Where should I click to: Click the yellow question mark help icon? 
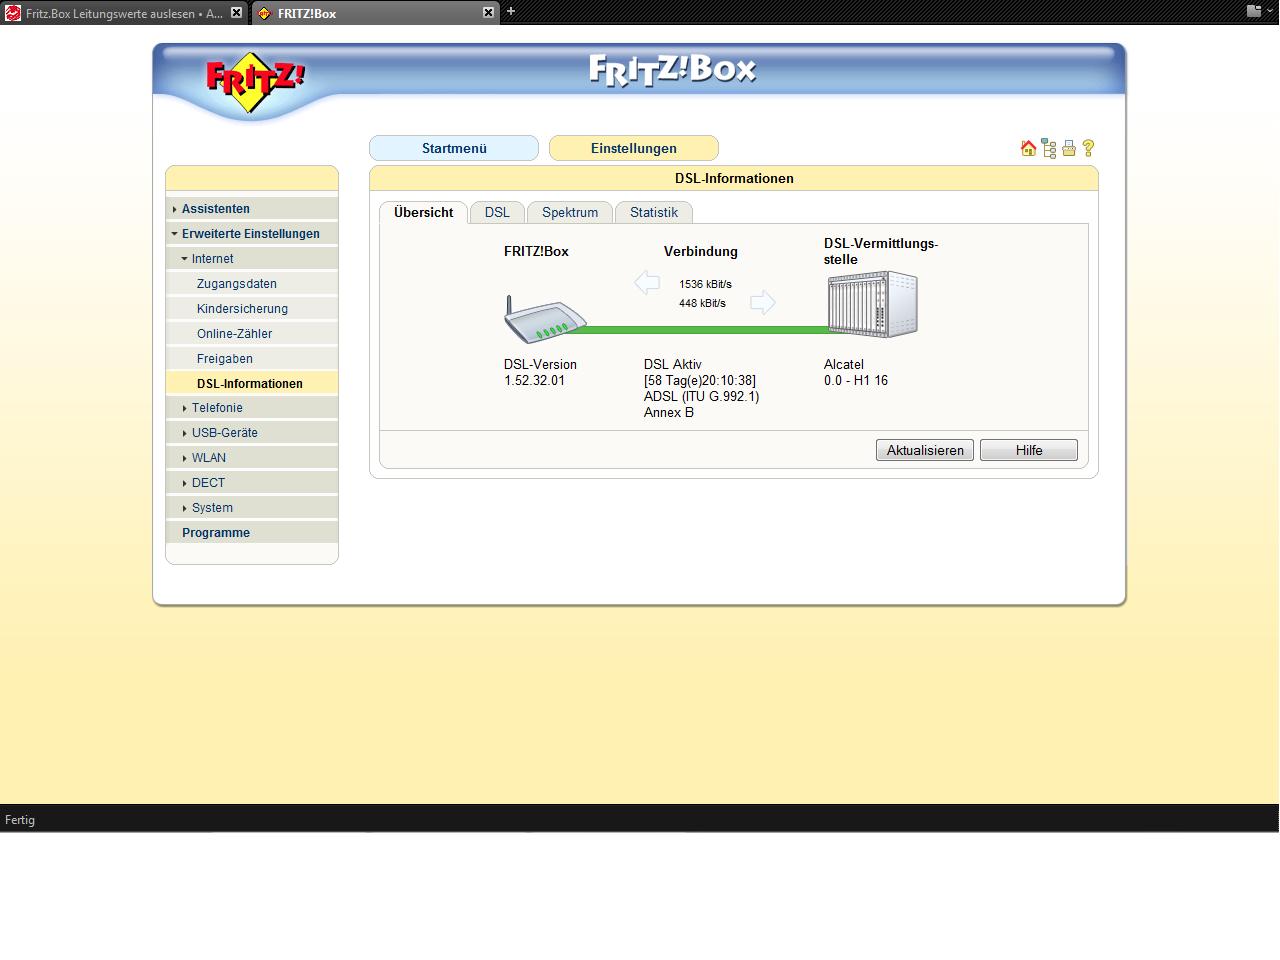click(1088, 148)
